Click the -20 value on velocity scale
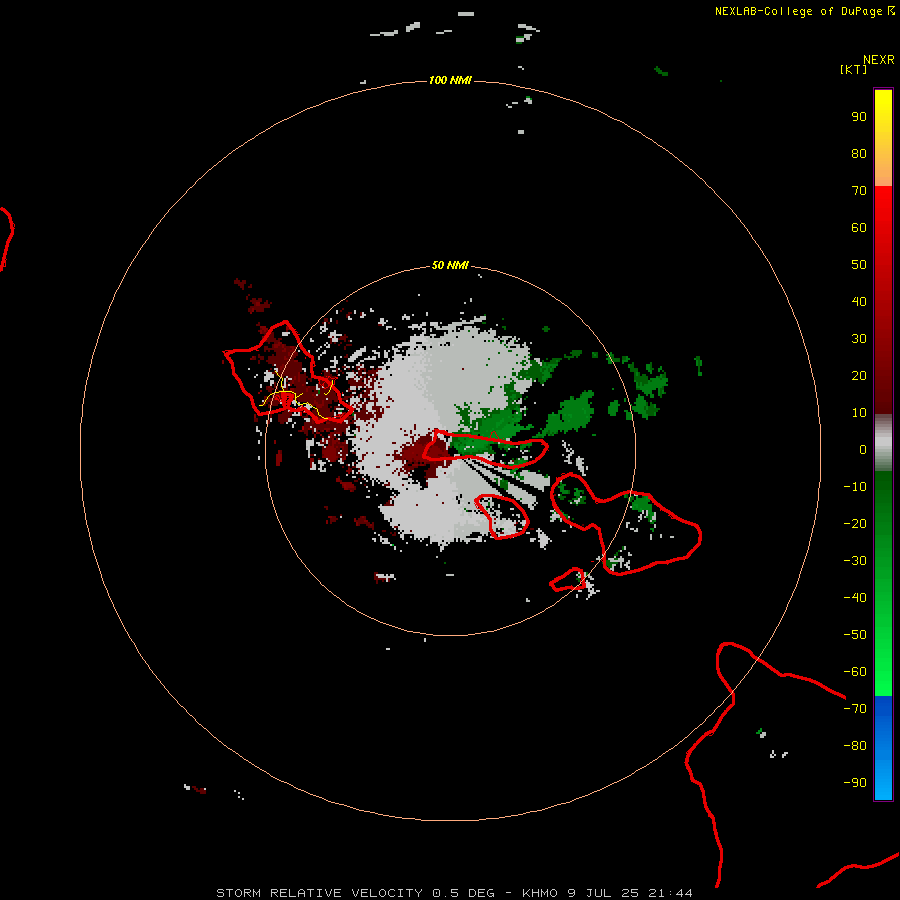 [x=855, y=524]
